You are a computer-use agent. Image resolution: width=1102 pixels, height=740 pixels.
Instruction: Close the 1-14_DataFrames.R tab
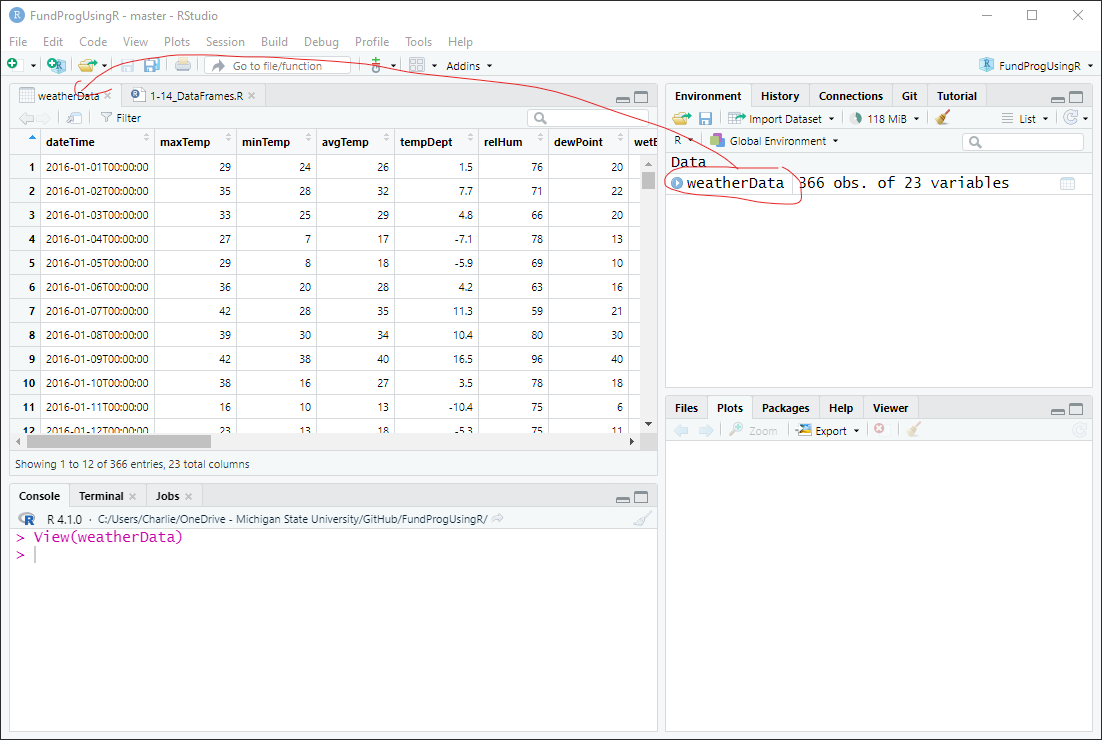[252, 96]
